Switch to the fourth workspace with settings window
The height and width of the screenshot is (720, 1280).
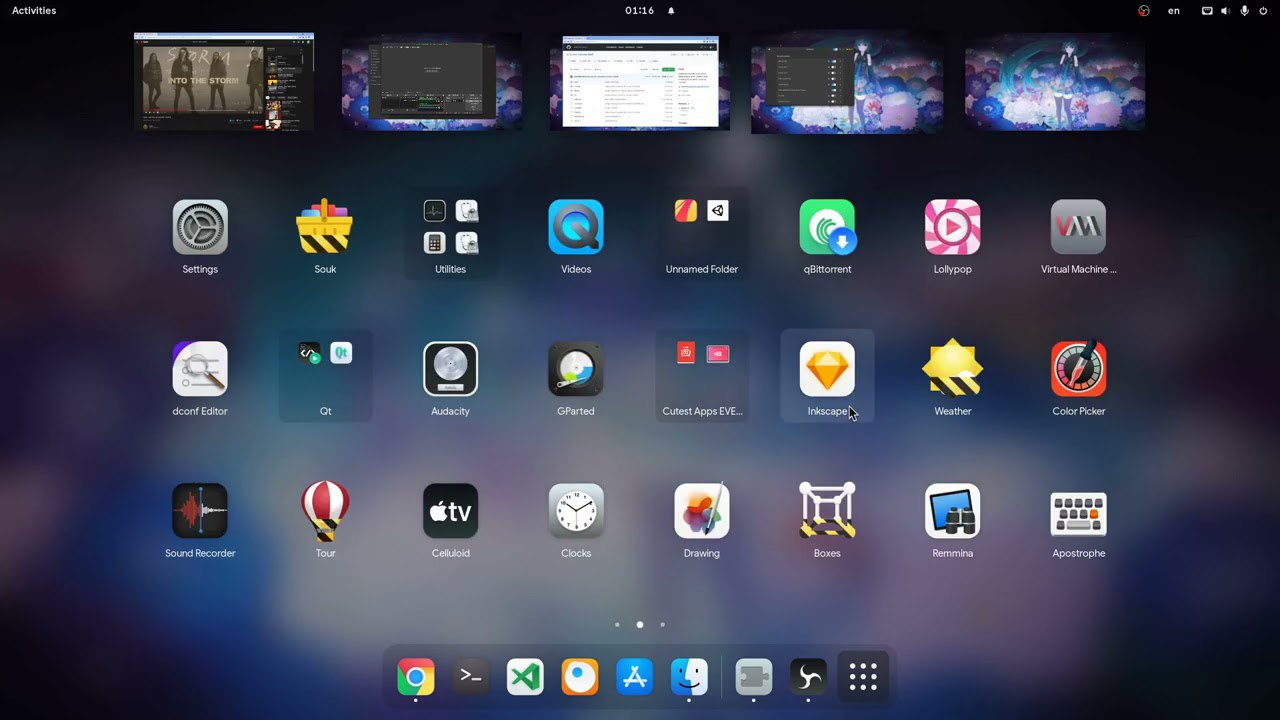coord(847,82)
